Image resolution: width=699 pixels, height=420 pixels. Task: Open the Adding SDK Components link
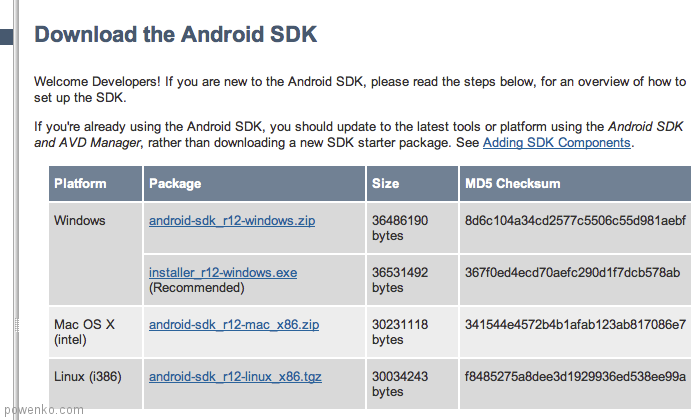556,143
